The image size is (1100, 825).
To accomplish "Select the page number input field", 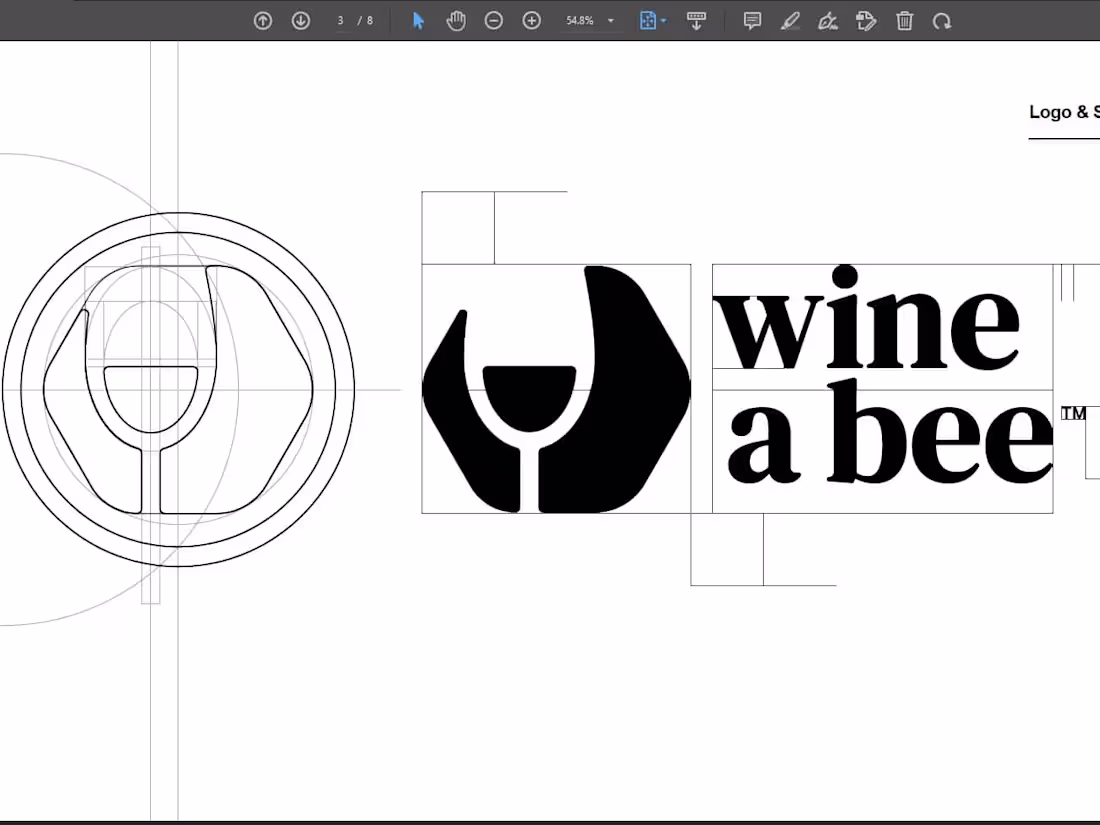I will 340,20.
